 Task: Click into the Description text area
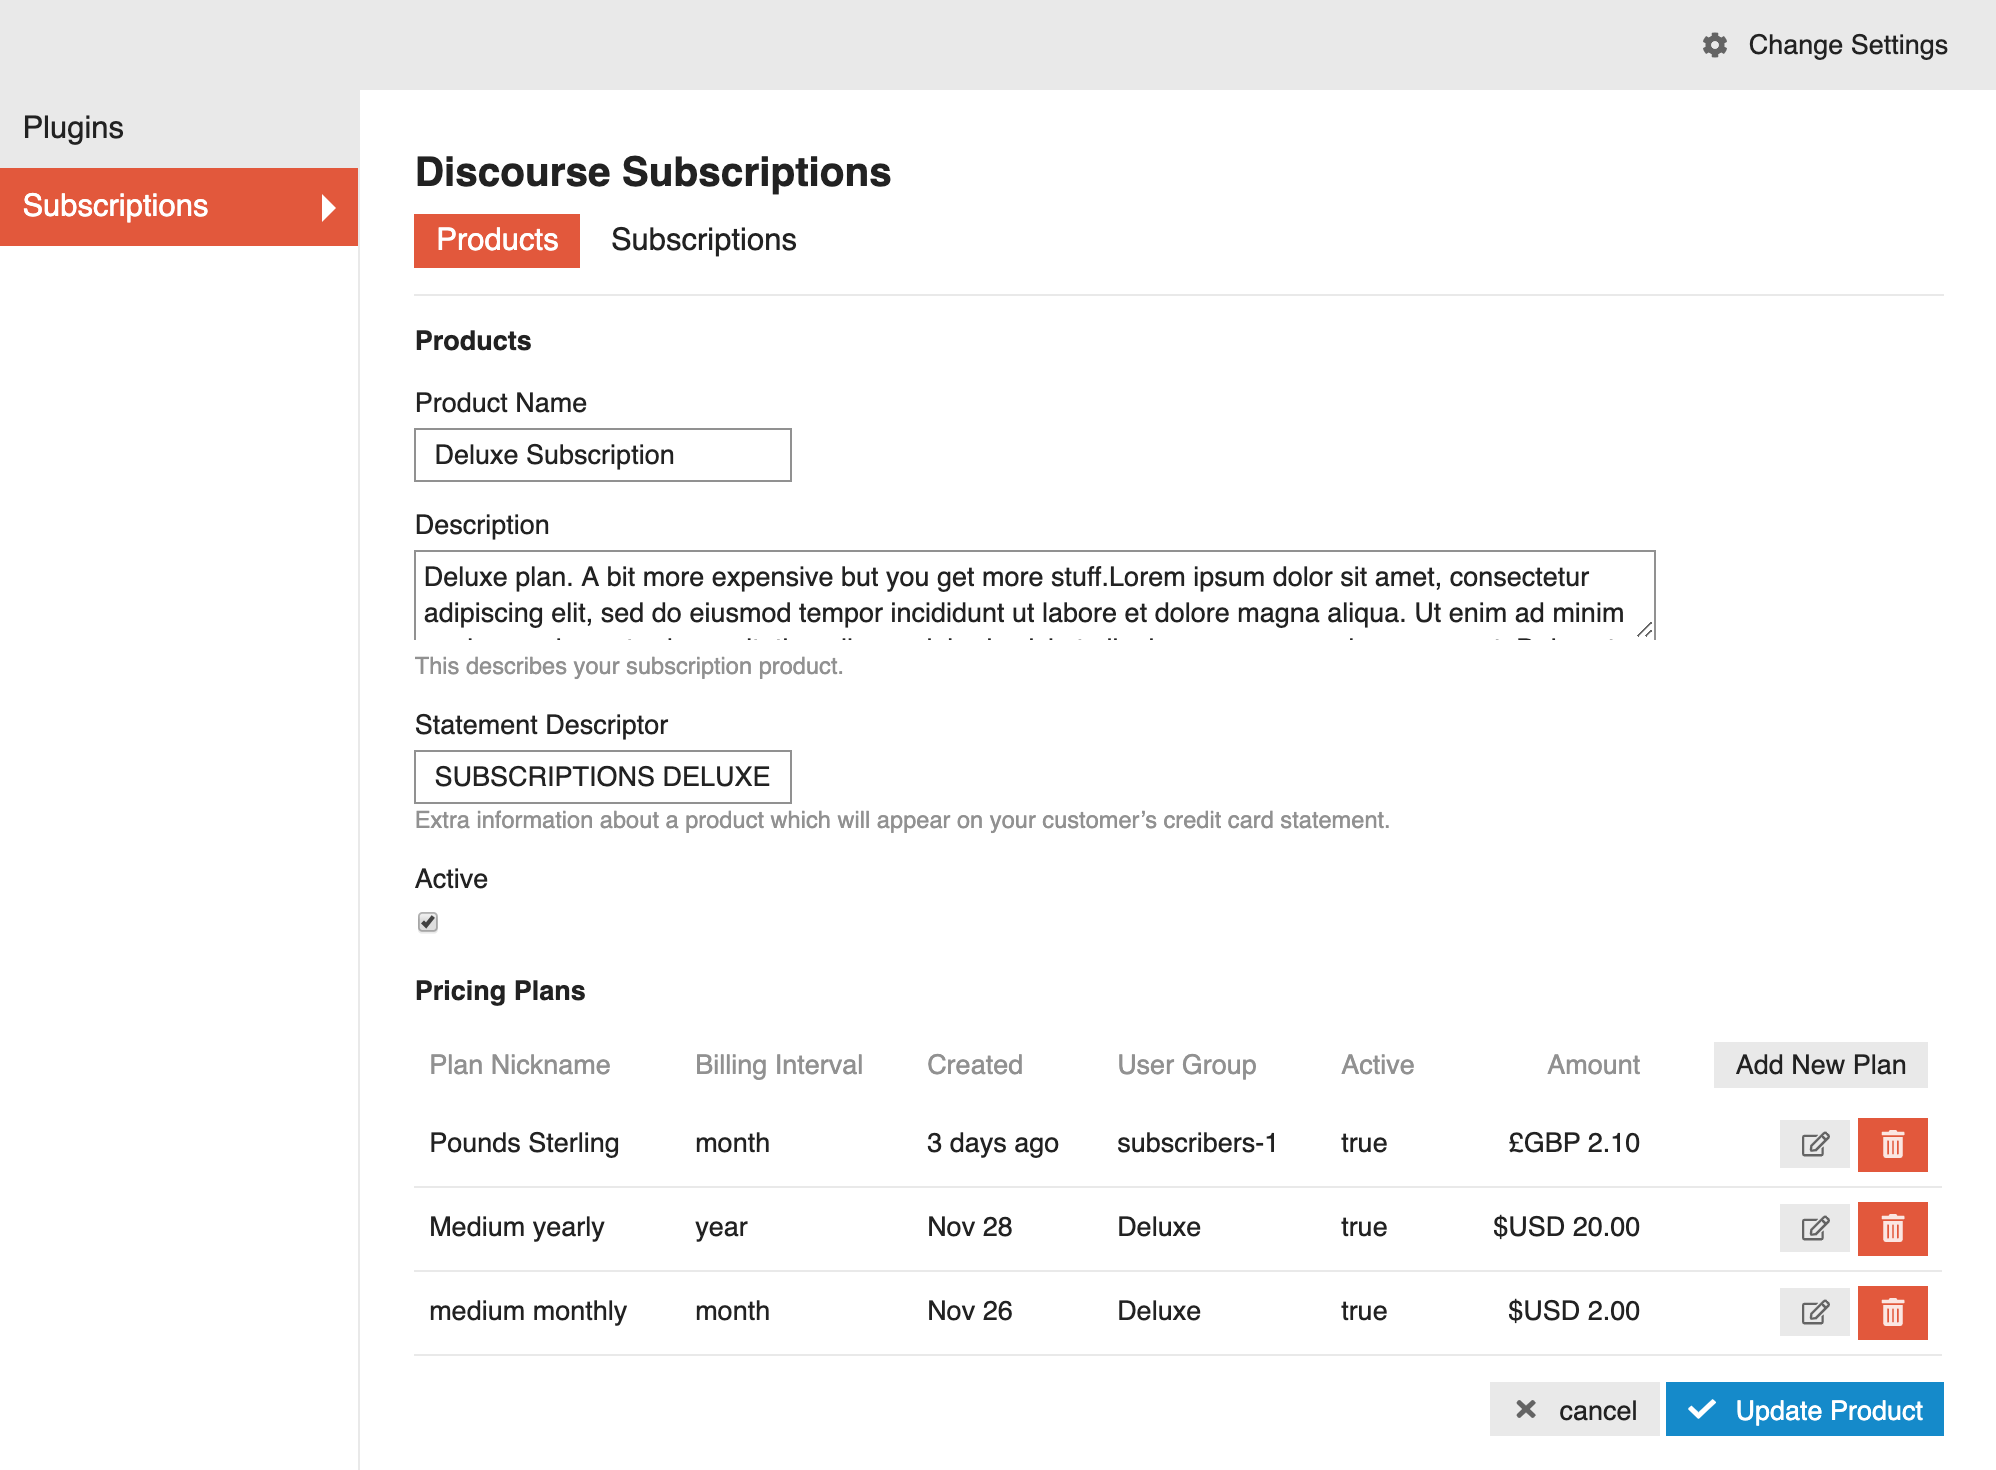click(1035, 595)
